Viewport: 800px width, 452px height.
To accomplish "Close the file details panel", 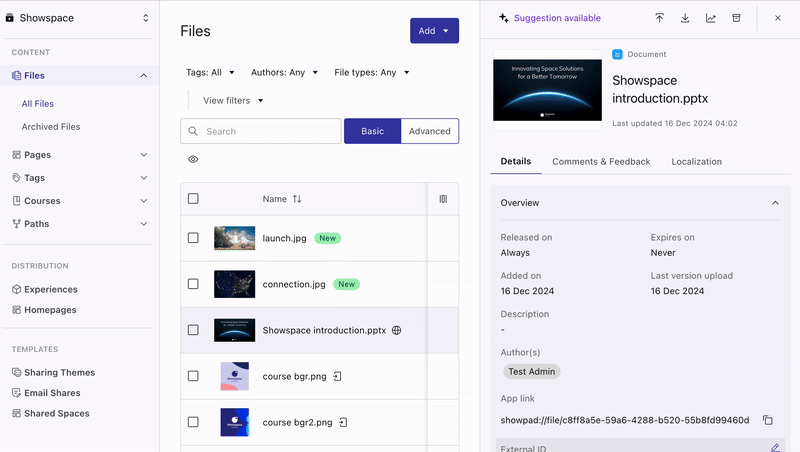I will tap(778, 18).
